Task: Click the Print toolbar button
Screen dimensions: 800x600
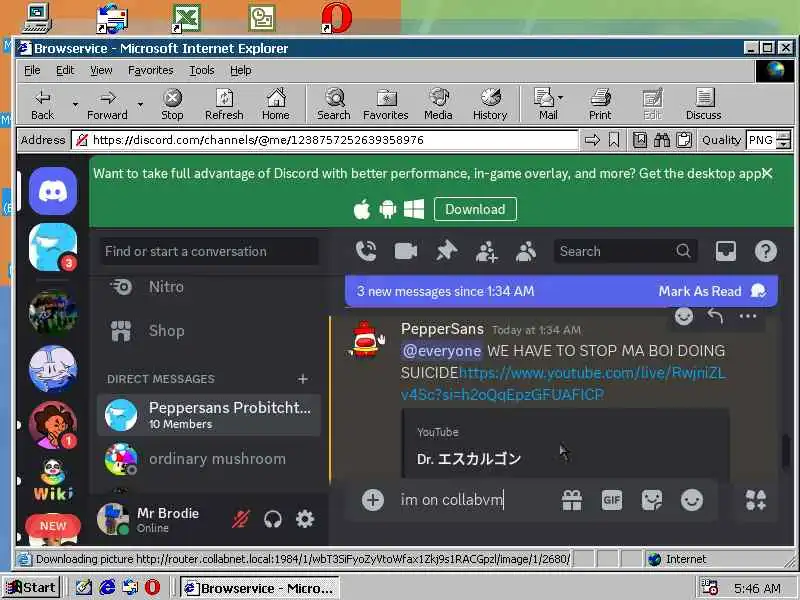Action: tap(600, 105)
